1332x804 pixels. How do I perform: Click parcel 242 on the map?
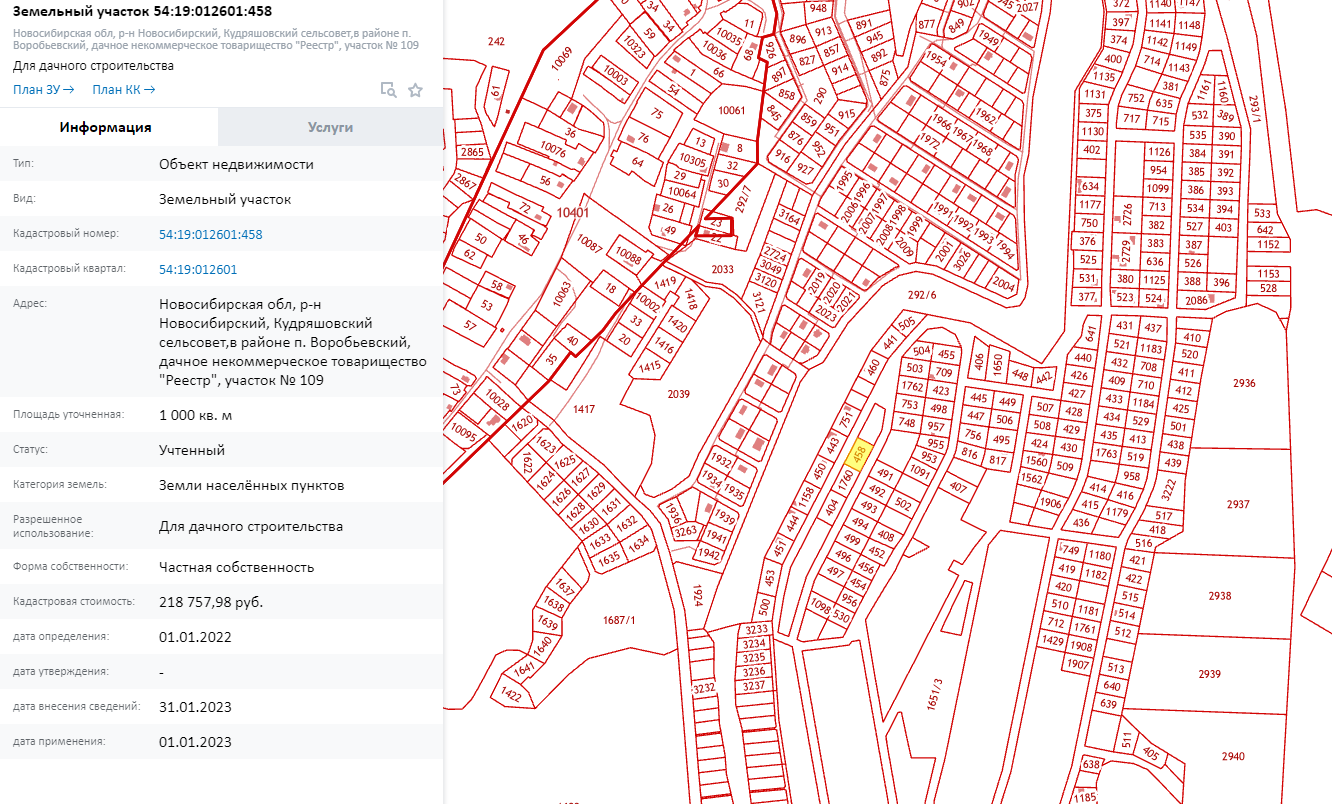click(x=496, y=41)
